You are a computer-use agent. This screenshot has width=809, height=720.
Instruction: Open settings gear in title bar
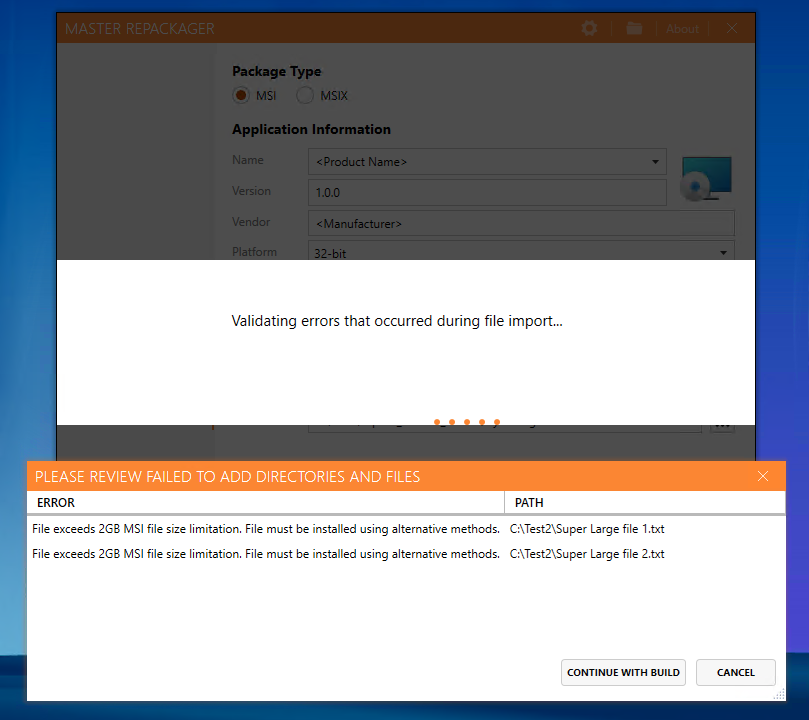point(589,28)
